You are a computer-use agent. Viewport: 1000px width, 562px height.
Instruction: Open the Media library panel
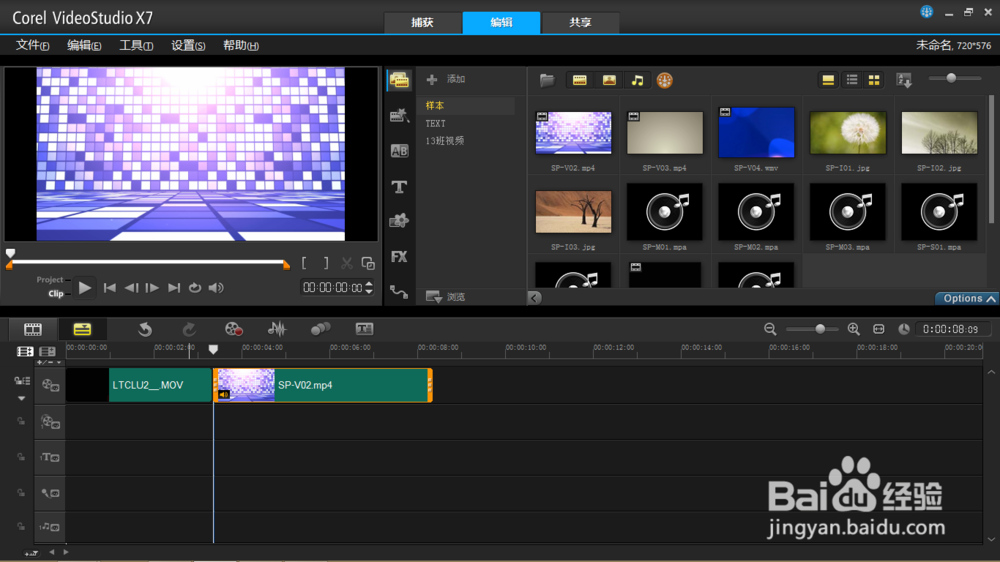(x=399, y=80)
